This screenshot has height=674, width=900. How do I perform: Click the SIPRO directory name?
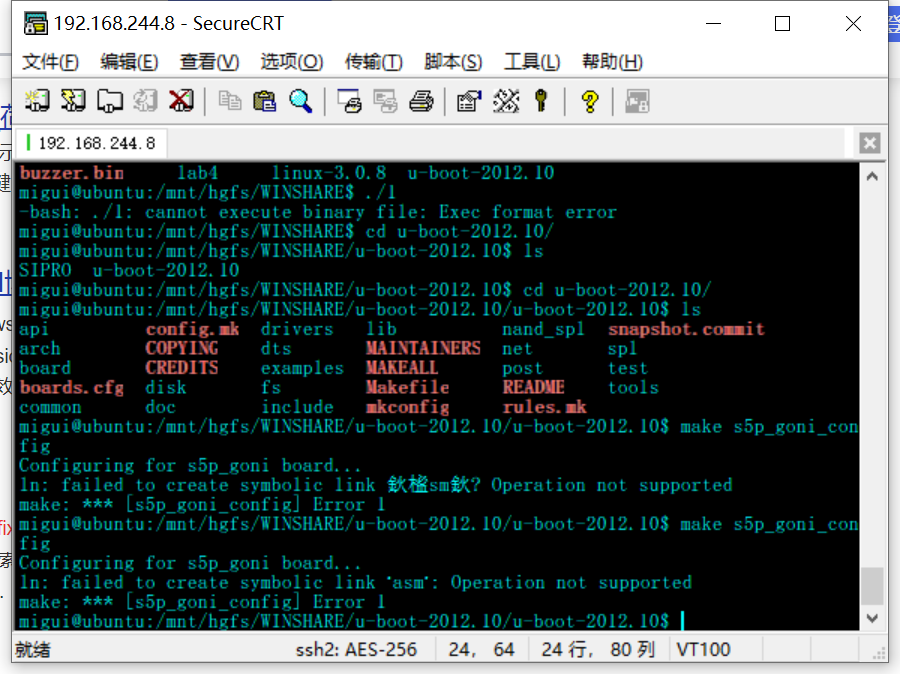tap(45, 270)
